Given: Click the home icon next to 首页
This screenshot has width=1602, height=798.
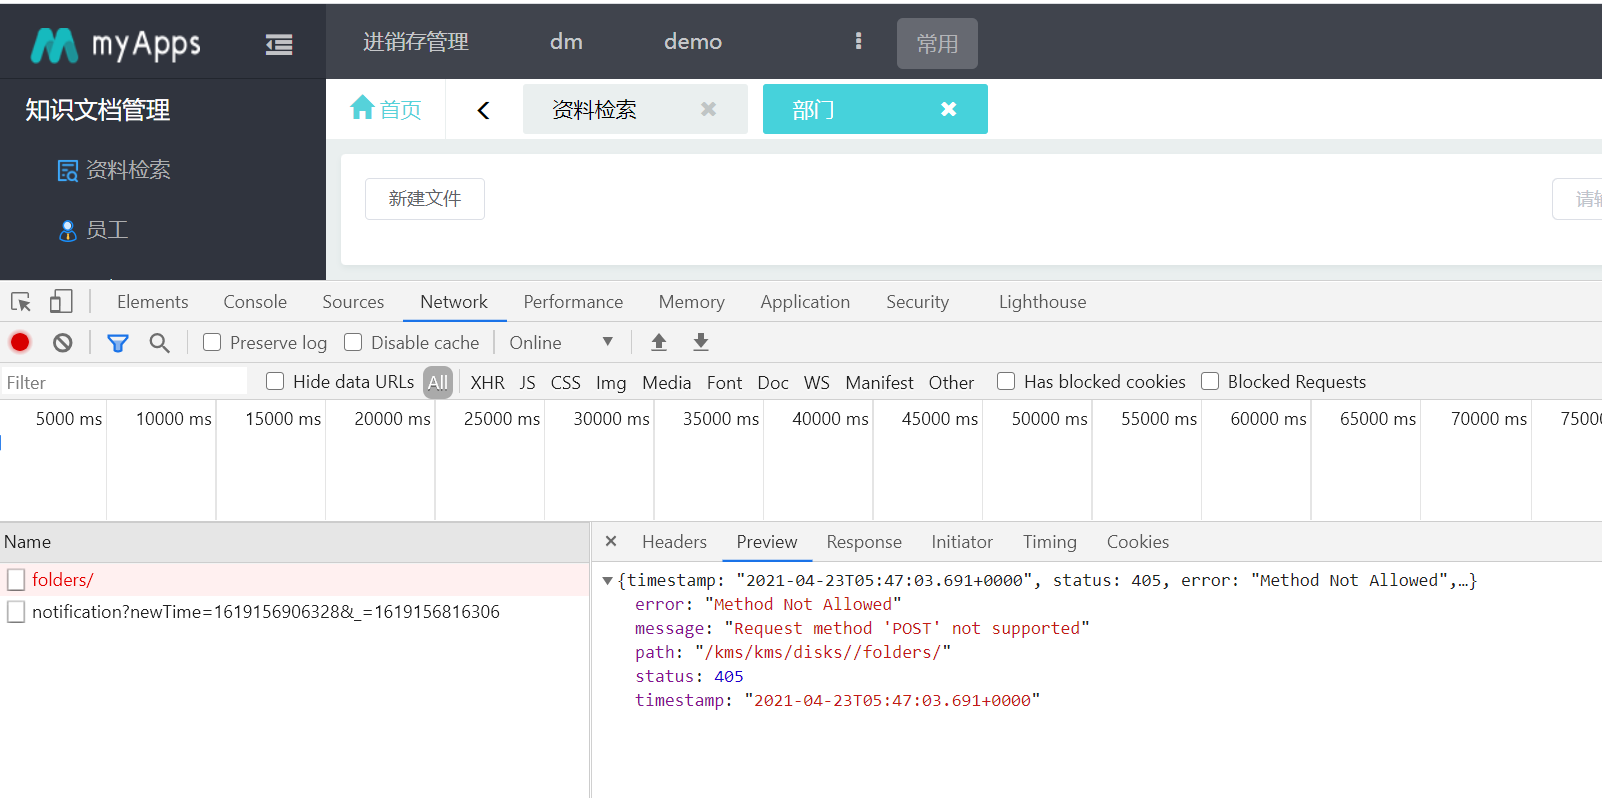Looking at the screenshot, I should tap(362, 108).
